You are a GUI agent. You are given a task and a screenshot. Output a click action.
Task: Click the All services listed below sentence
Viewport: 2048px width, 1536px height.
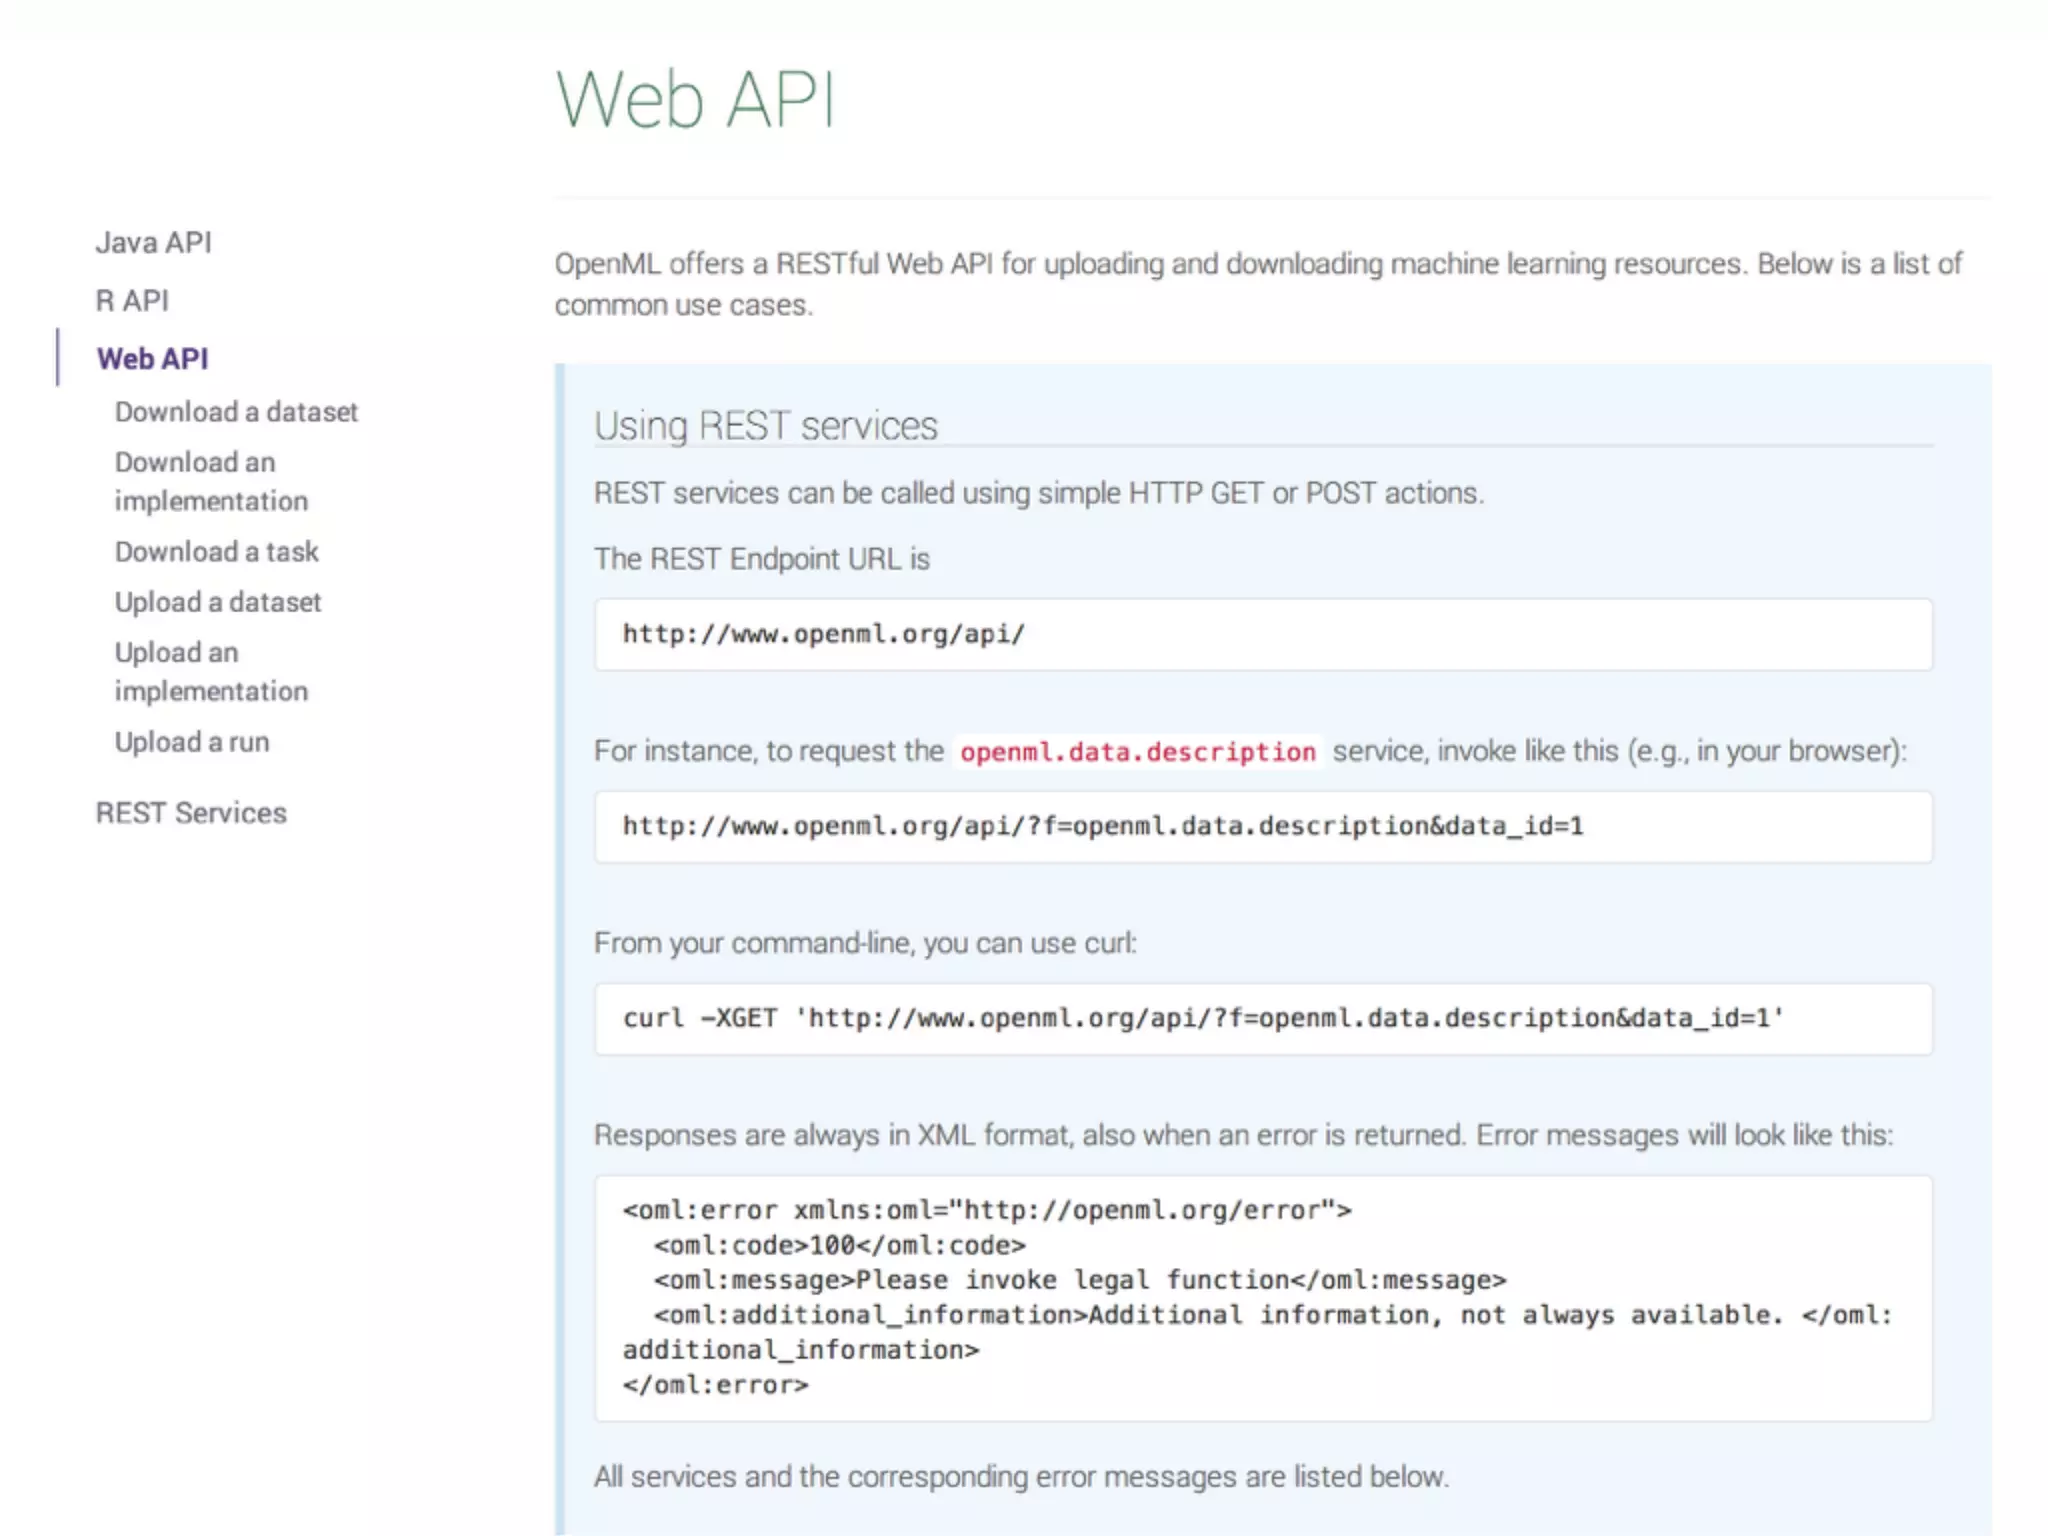point(1020,1477)
